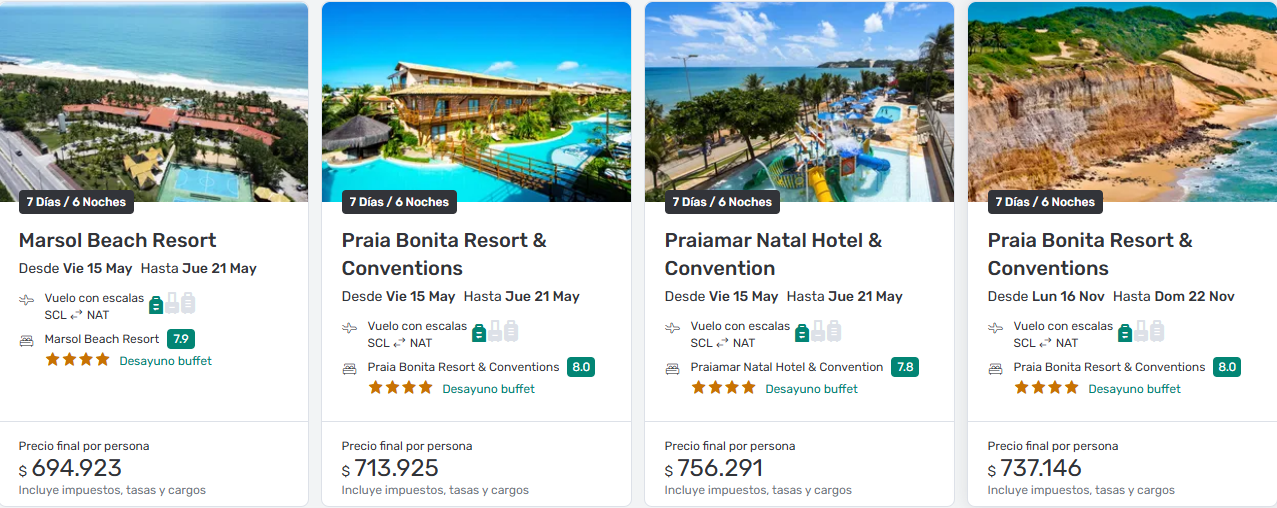1277x508 pixels.
Task: Click the four-star rating on Marsol Beach Resort
Action: click(77, 360)
